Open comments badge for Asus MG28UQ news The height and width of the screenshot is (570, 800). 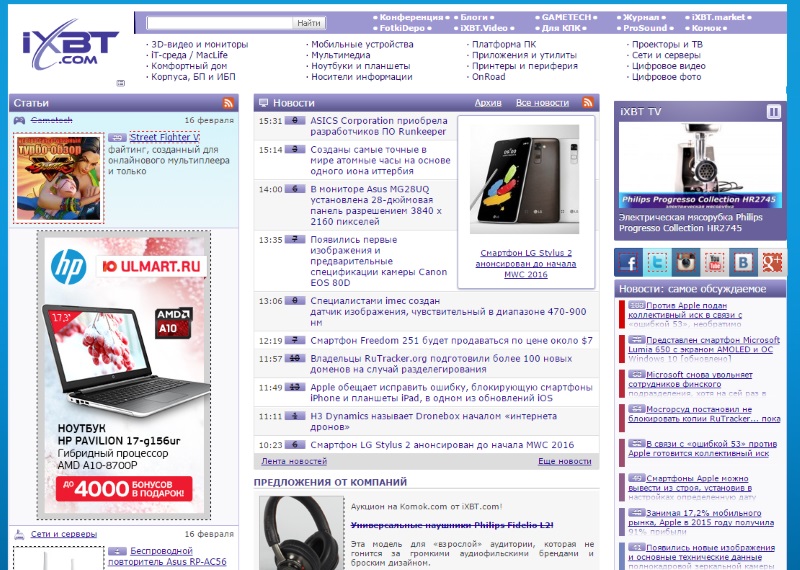(x=294, y=189)
